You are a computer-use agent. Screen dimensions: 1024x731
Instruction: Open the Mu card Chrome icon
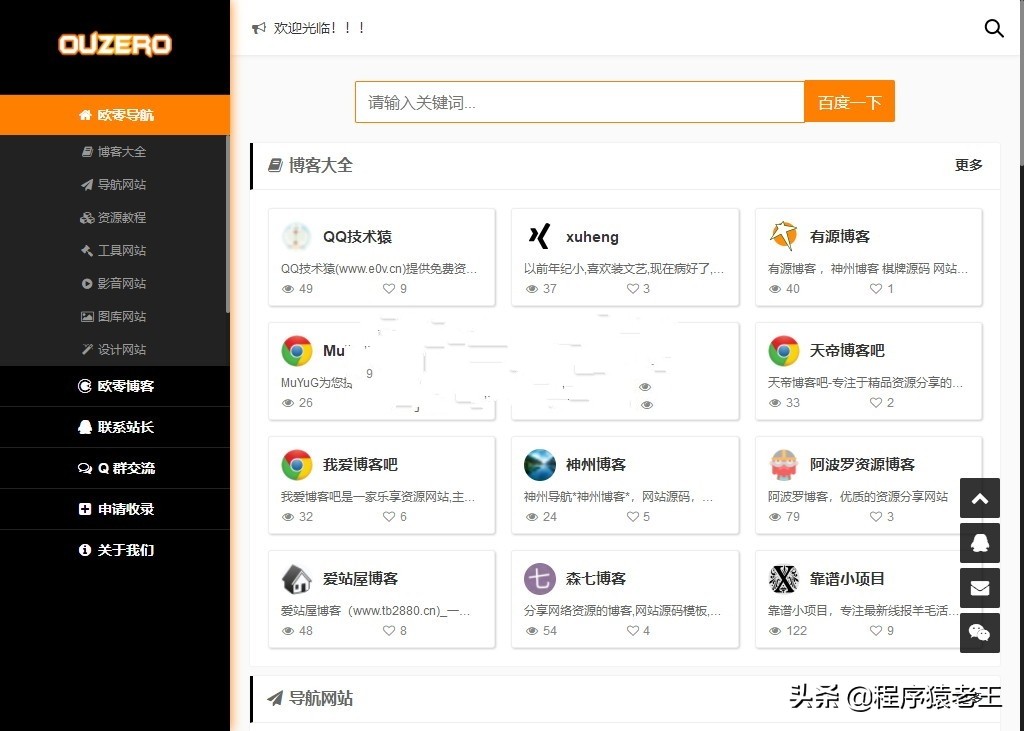pos(296,351)
